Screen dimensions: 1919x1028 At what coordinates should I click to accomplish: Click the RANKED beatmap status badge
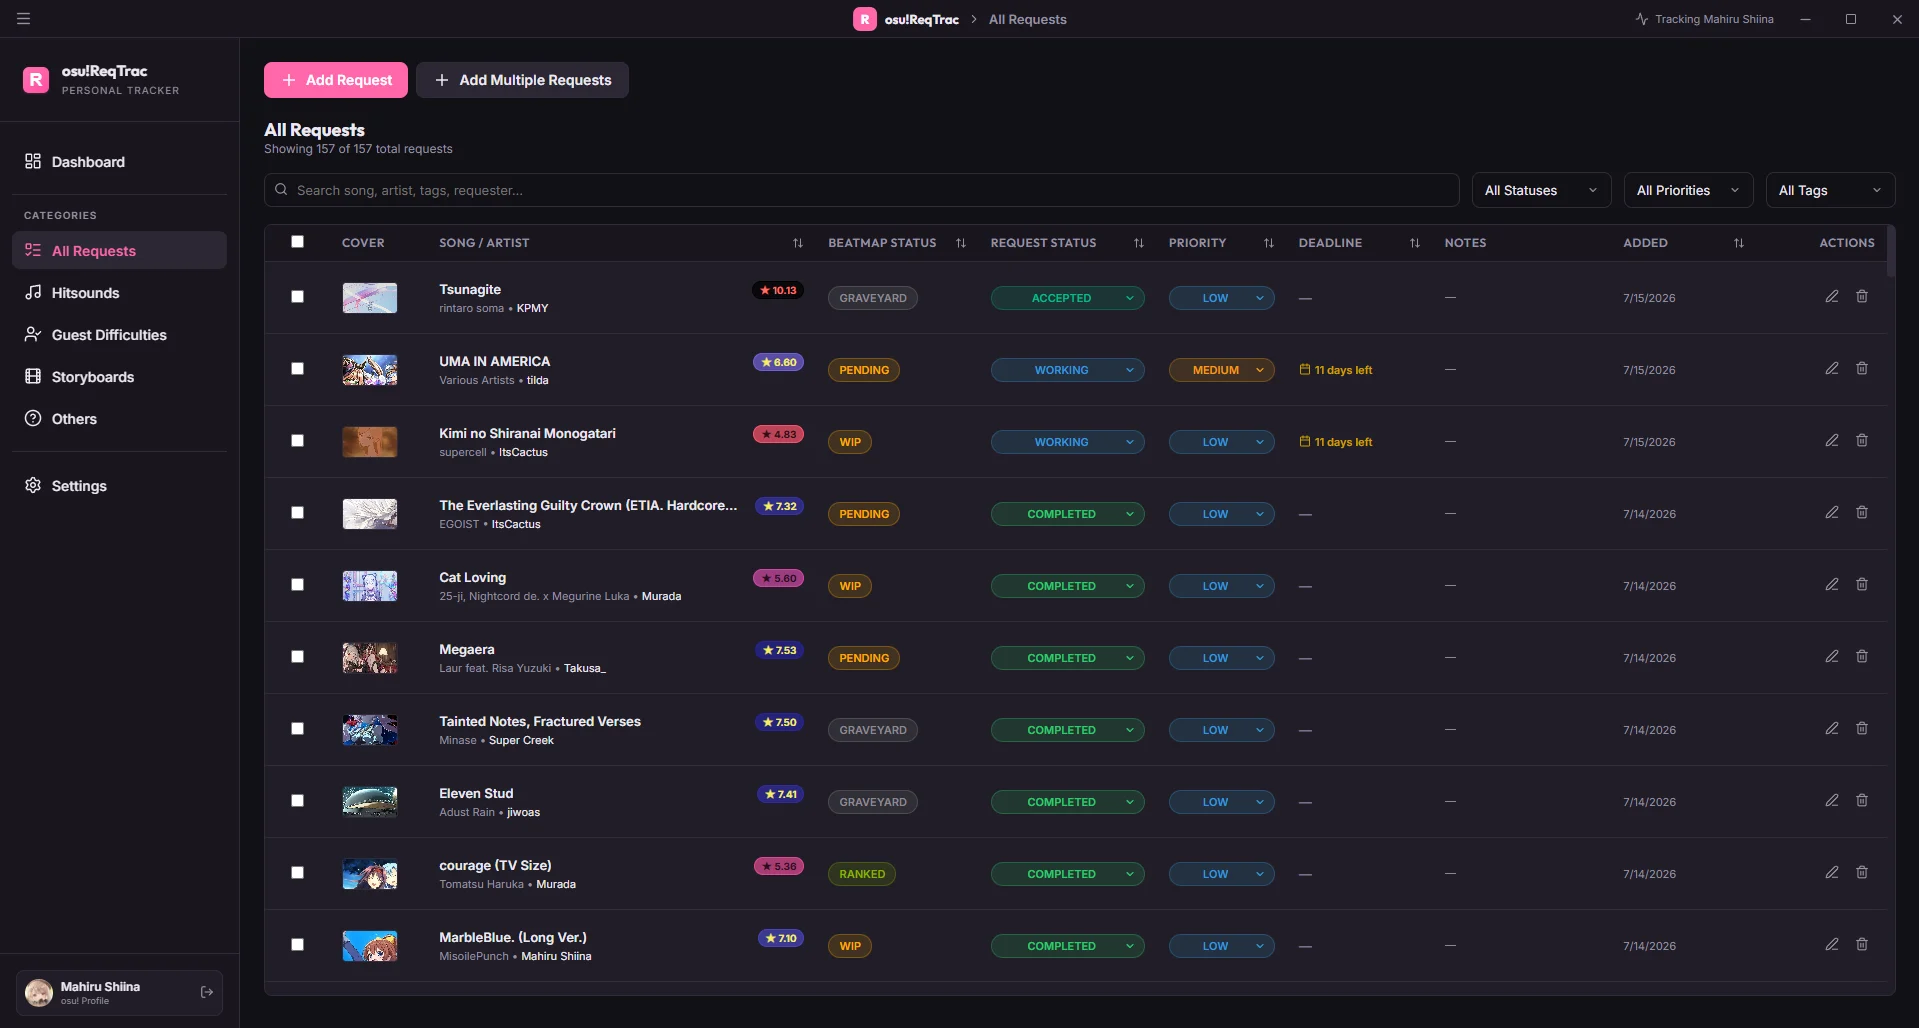click(862, 874)
